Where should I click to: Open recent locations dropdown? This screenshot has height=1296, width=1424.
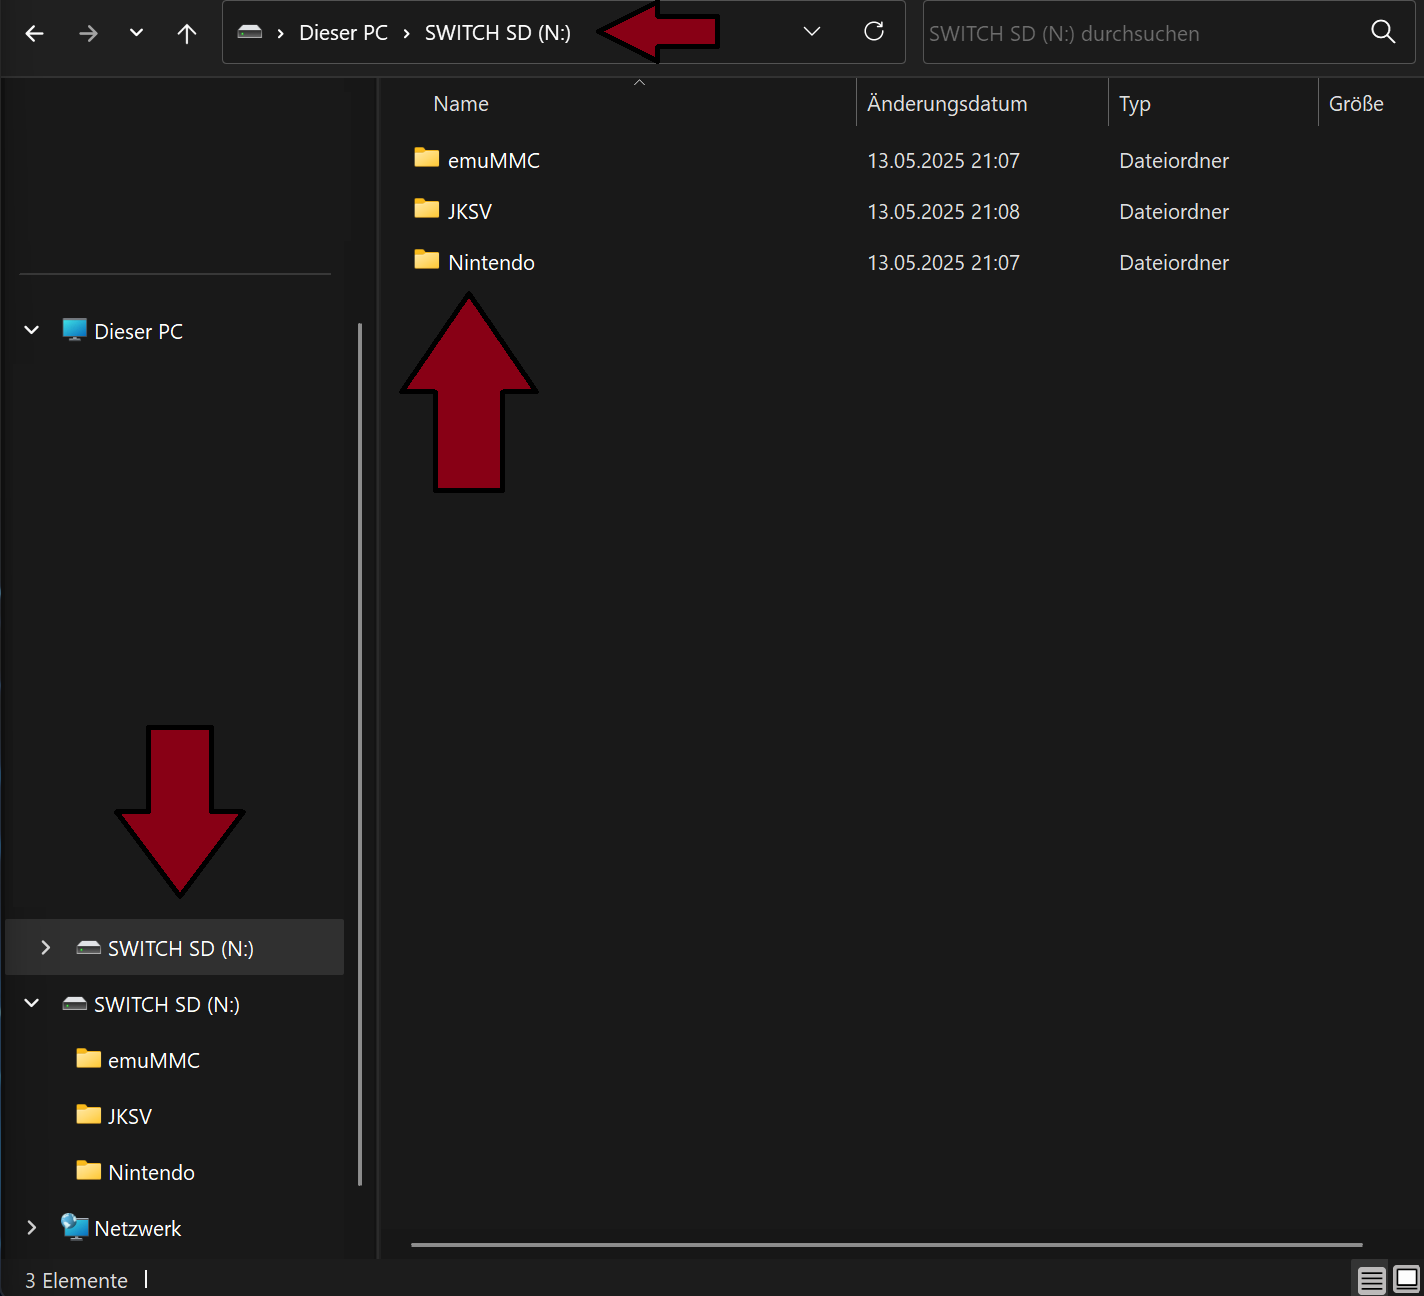pyautogui.click(x=136, y=33)
